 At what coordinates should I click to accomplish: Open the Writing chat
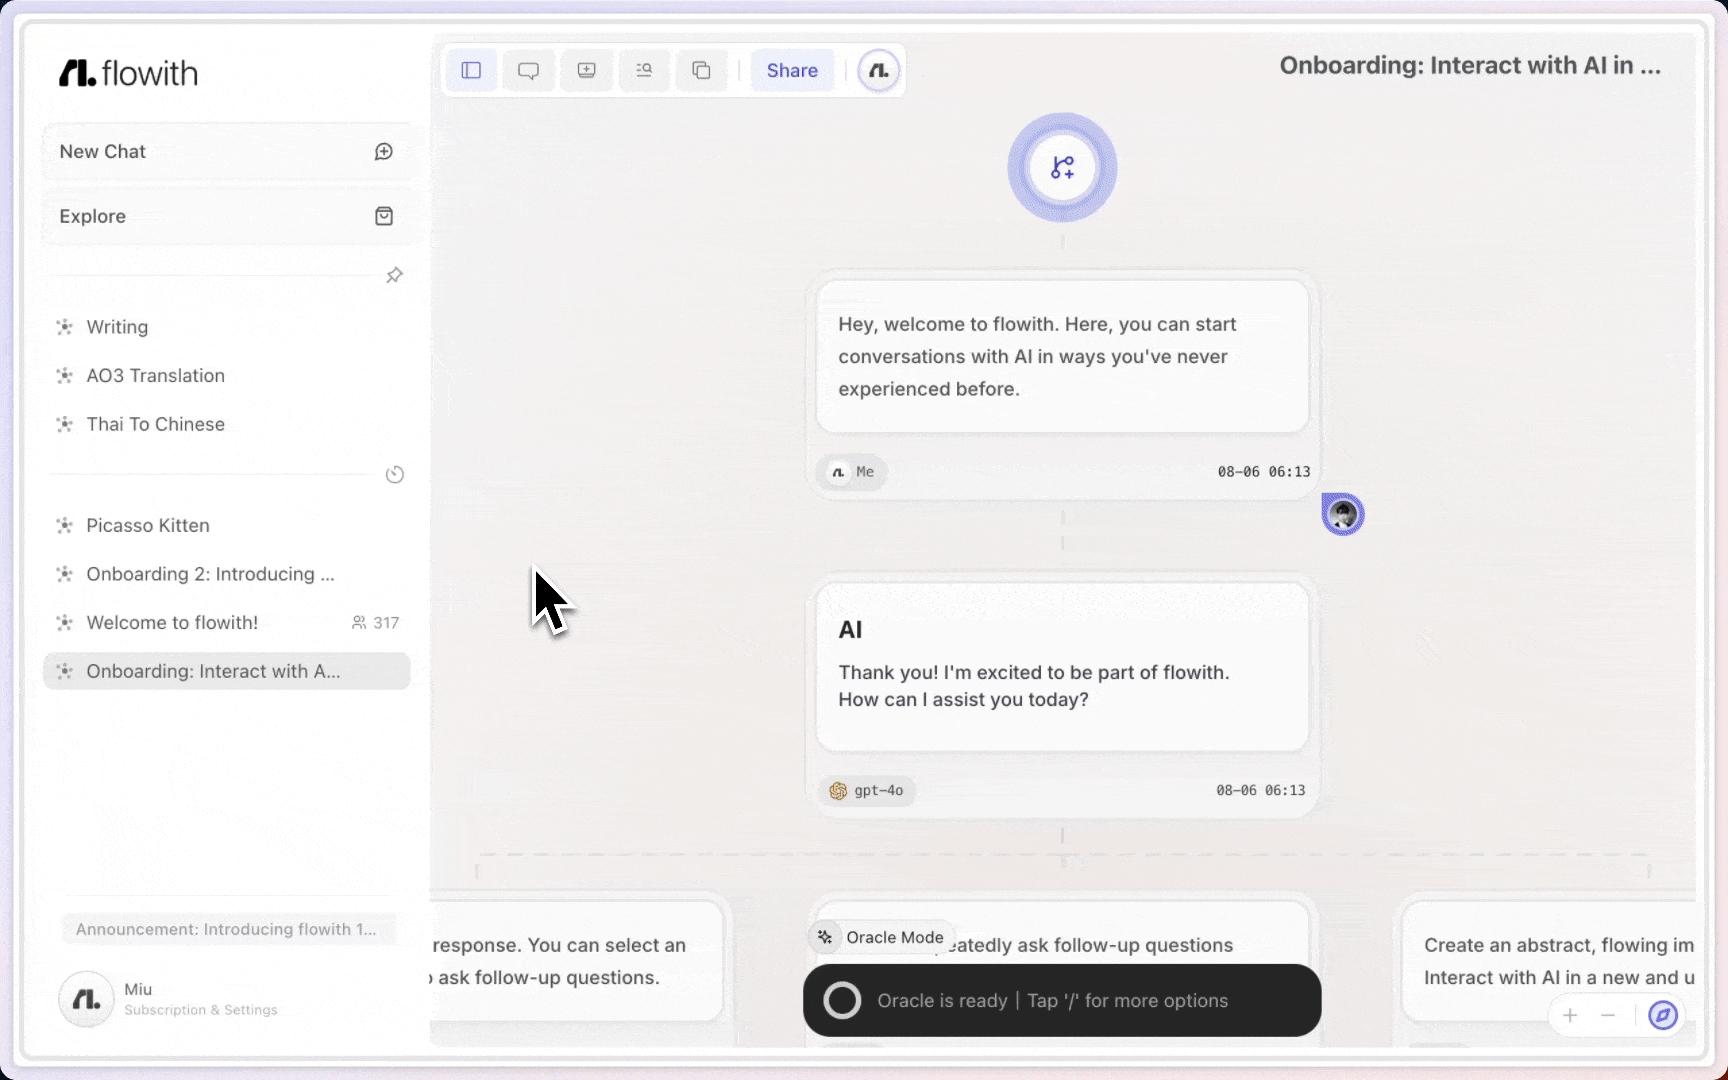(227, 327)
